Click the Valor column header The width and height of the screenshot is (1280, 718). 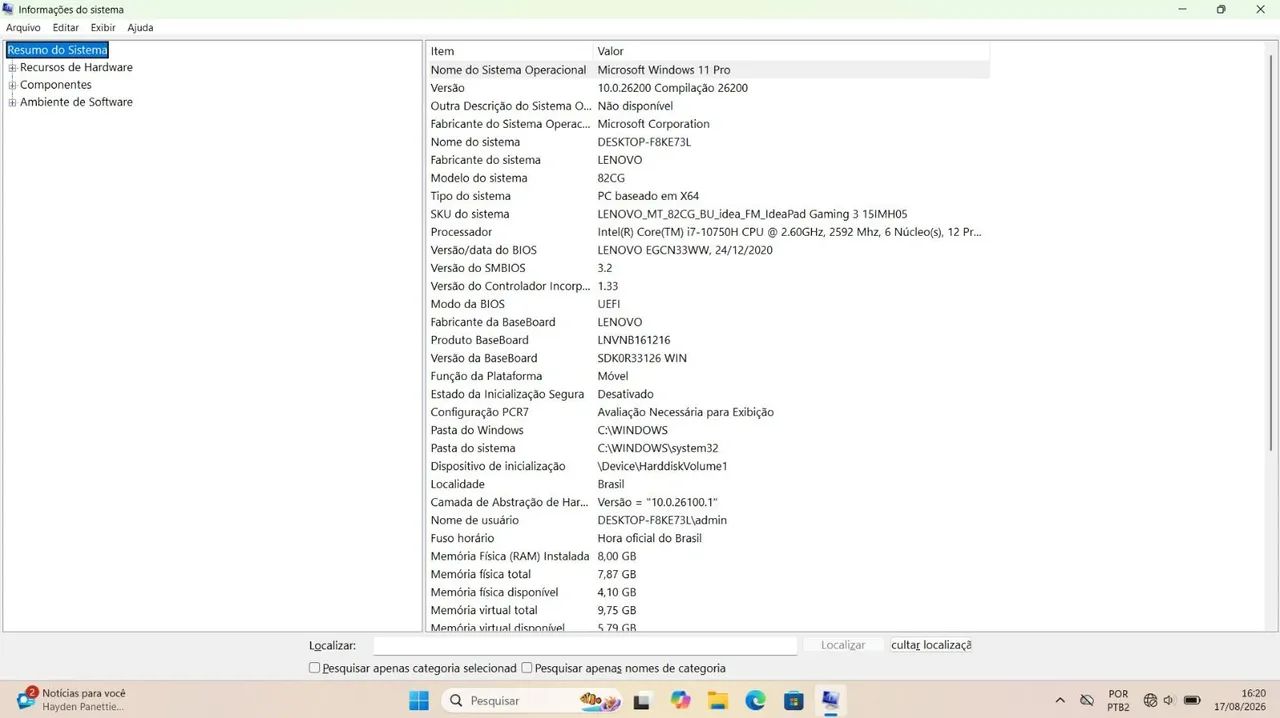click(791, 51)
